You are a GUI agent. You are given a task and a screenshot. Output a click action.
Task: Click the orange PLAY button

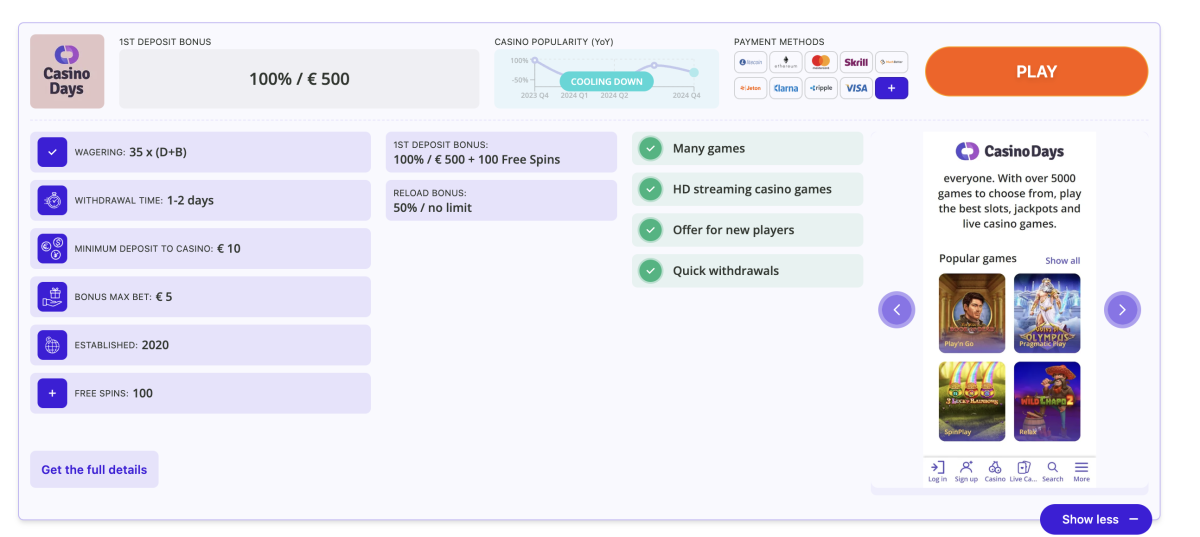pos(1036,71)
